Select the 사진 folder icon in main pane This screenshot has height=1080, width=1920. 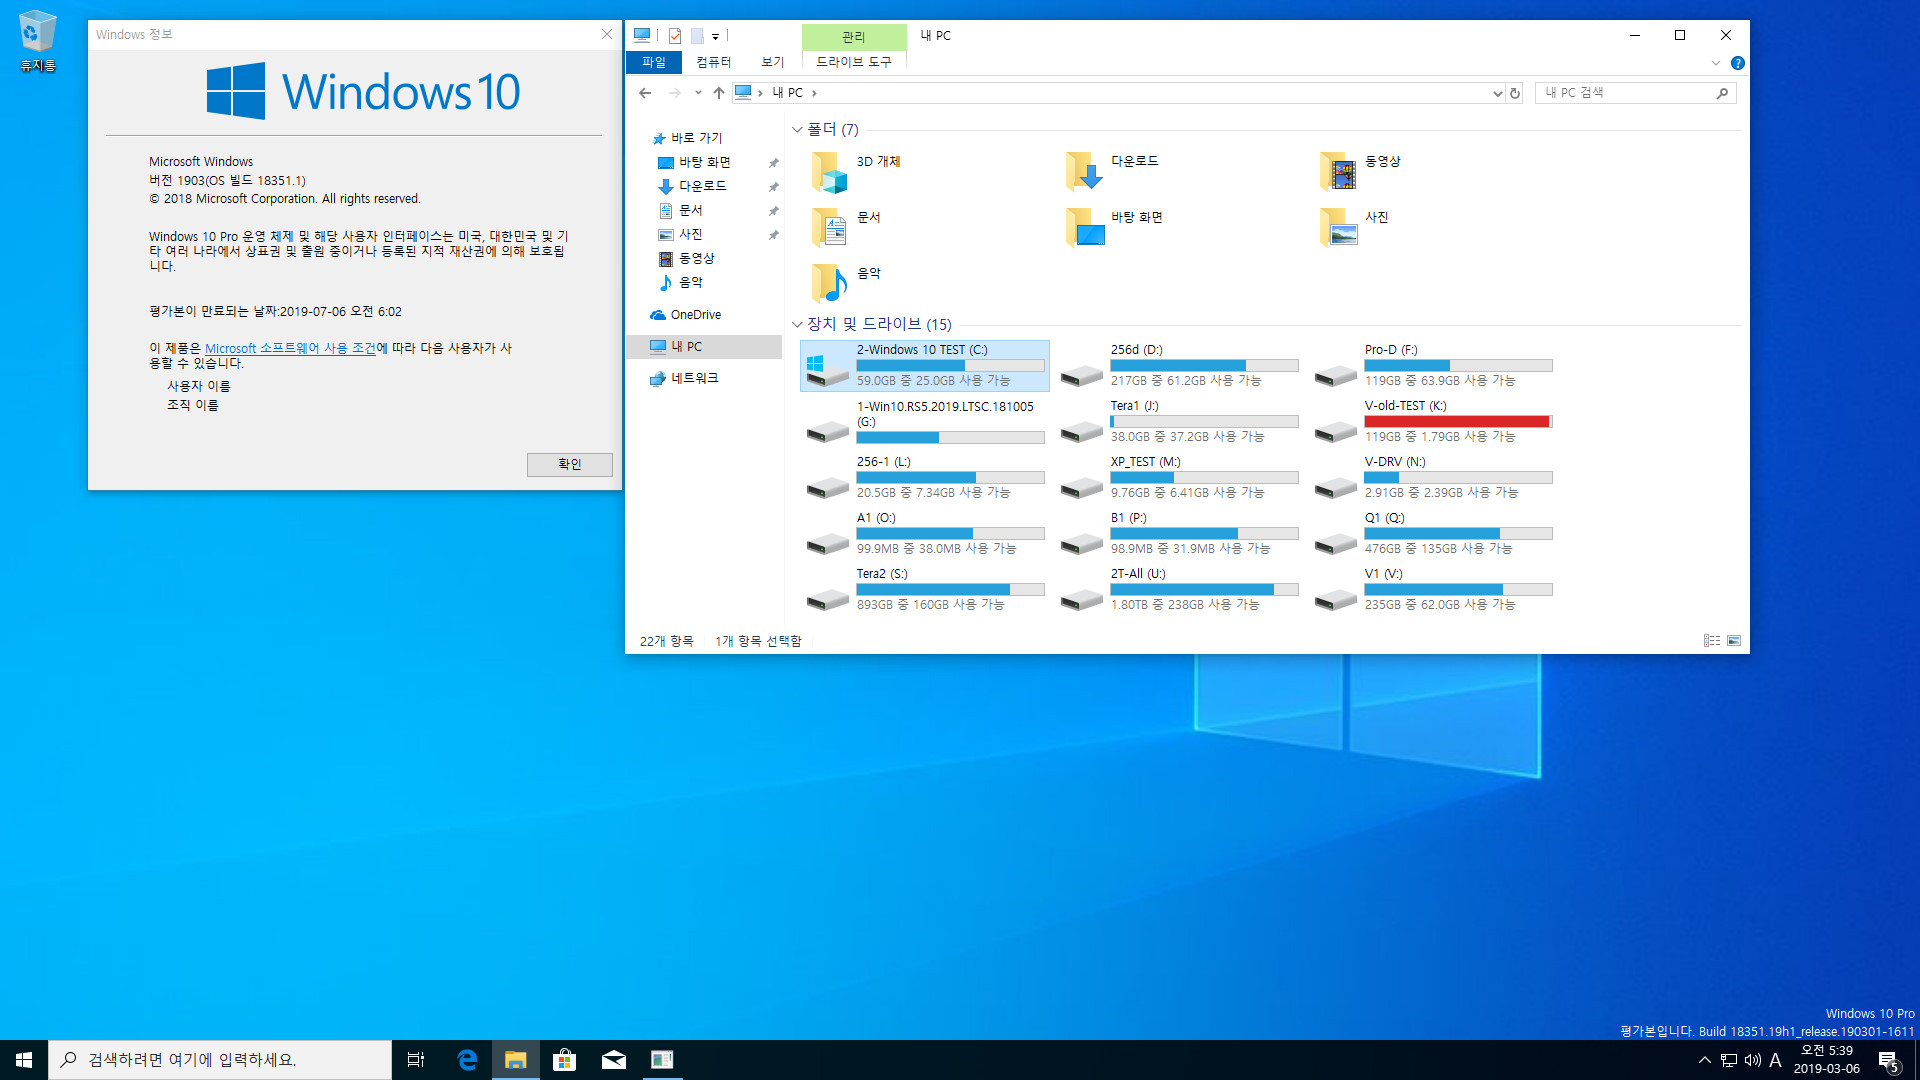[x=1337, y=228]
